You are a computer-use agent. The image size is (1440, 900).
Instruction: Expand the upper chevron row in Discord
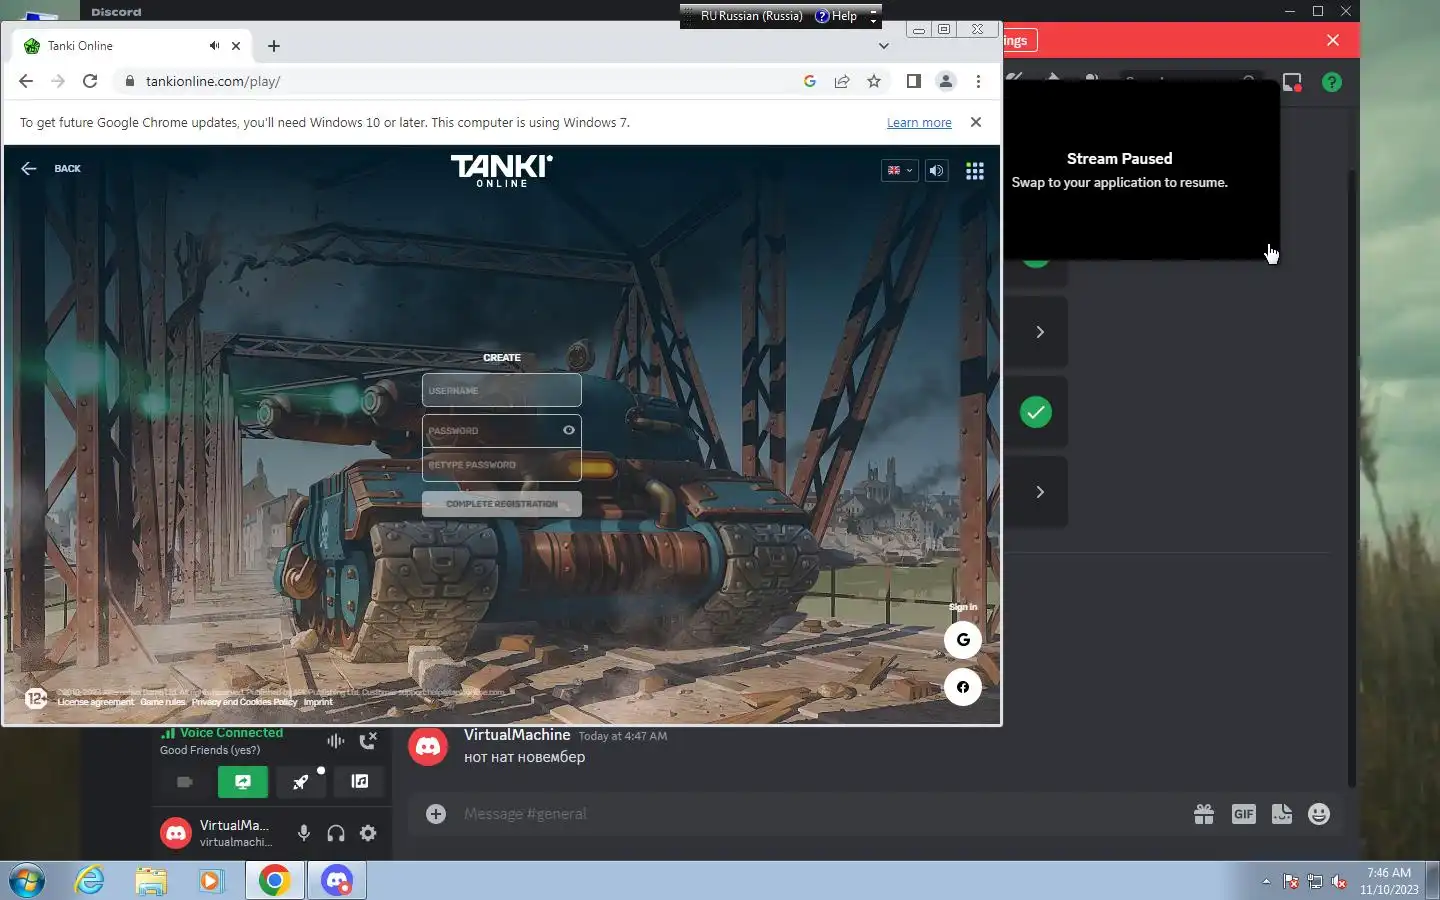(1040, 332)
